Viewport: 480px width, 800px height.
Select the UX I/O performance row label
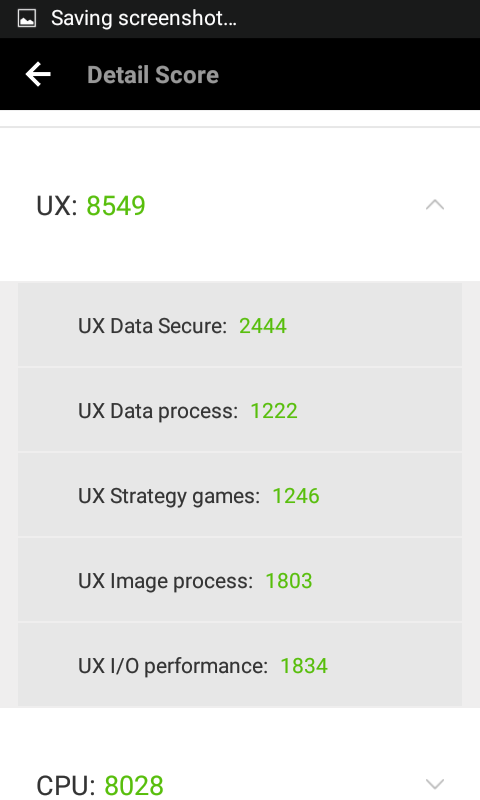pos(173,666)
